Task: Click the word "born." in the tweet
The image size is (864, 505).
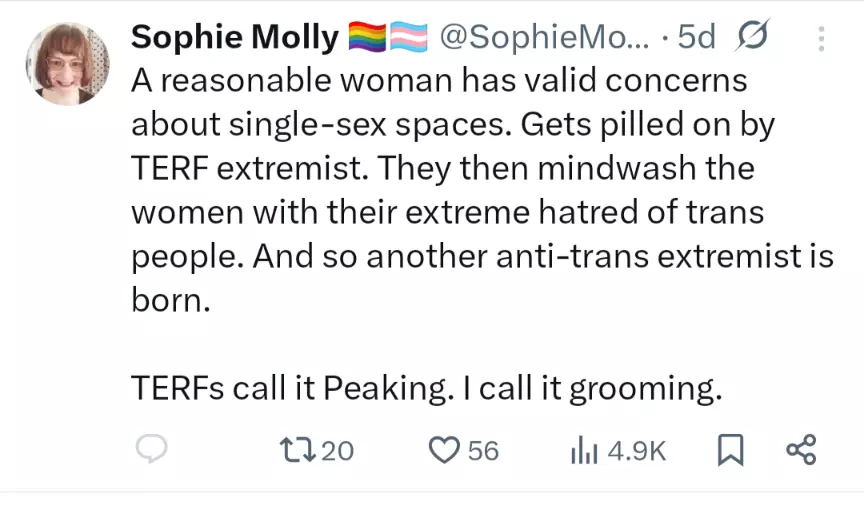Action: [171, 301]
